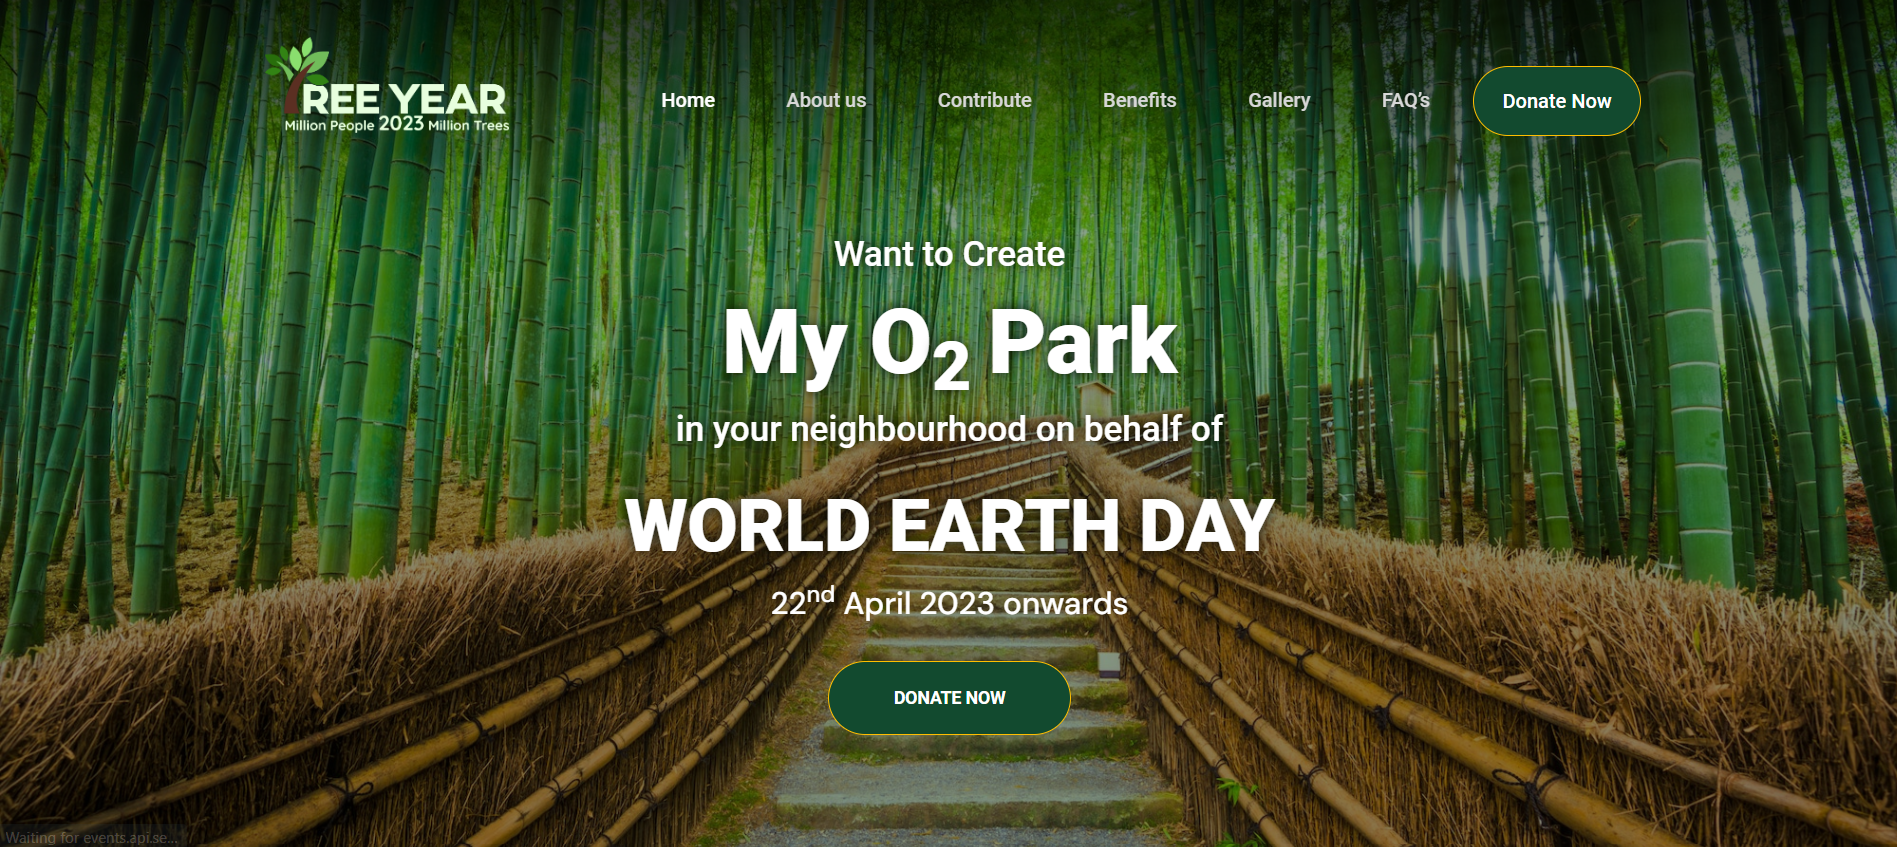Screen dimensions: 1897x847
Task: Click the word "Park" in hero heading
Action: 1083,342
